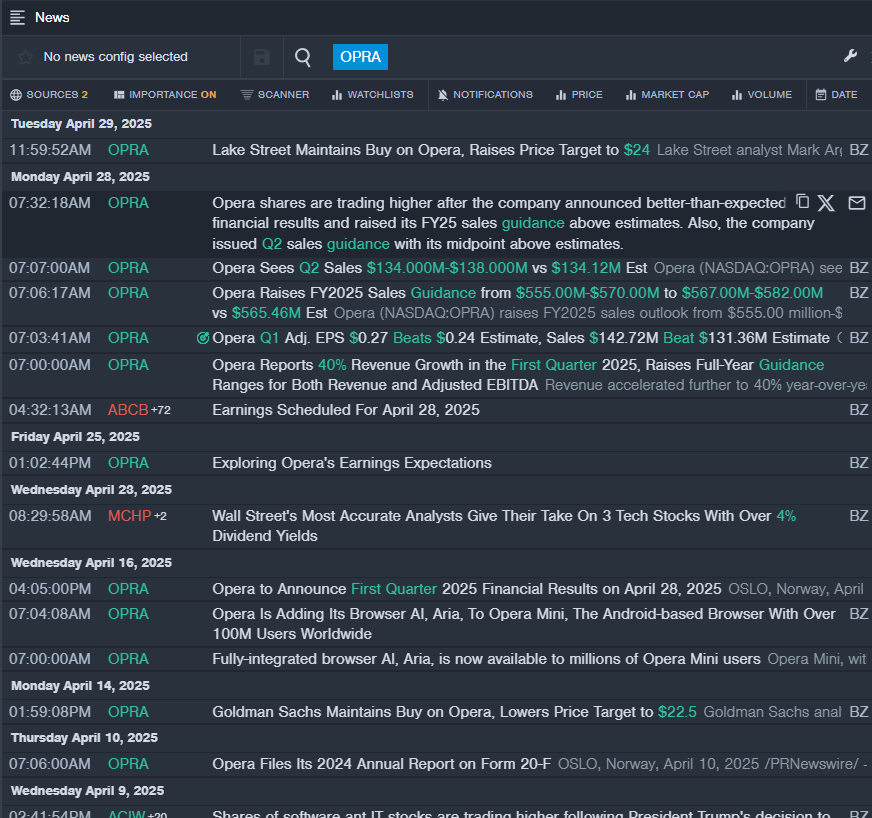
Task: Open Wall Street's Most Accurate Analysts headline
Action: tap(504, 526)
